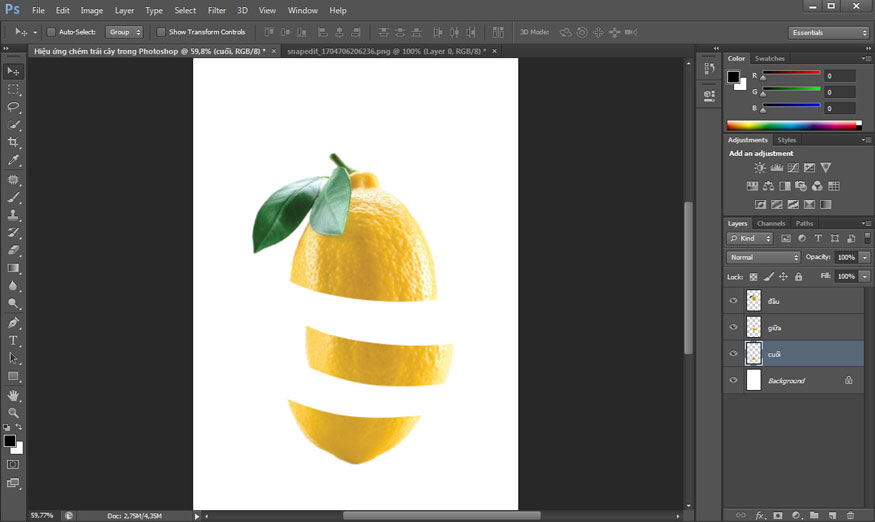Hide the cuối layer

click(x=733, y=353)
